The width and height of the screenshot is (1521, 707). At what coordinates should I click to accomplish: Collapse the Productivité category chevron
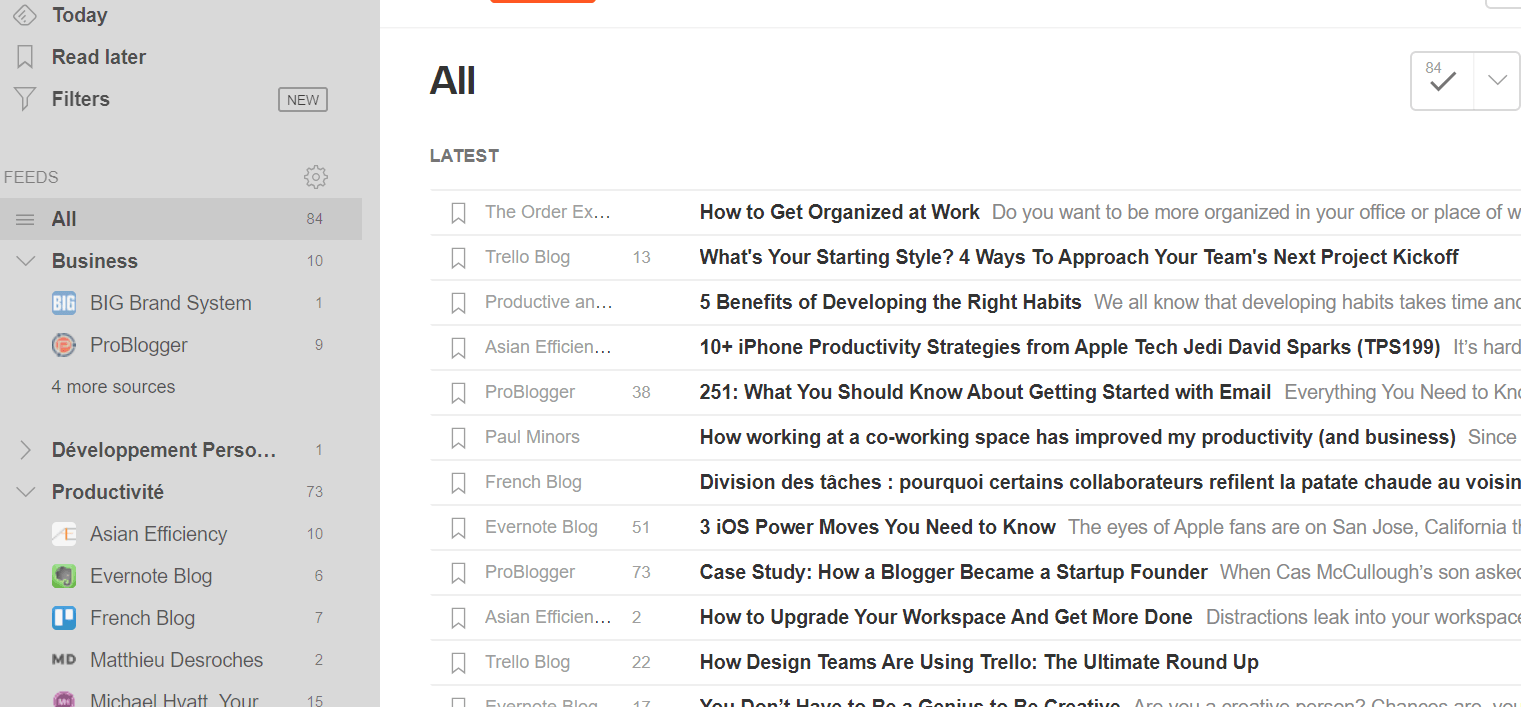coord(26,492)
